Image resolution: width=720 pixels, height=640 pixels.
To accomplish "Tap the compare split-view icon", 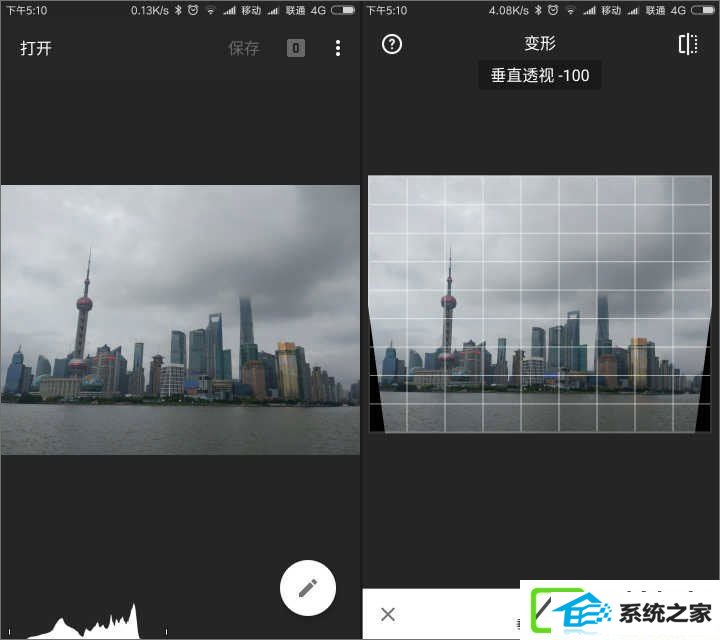I will [x=688, y=44].
